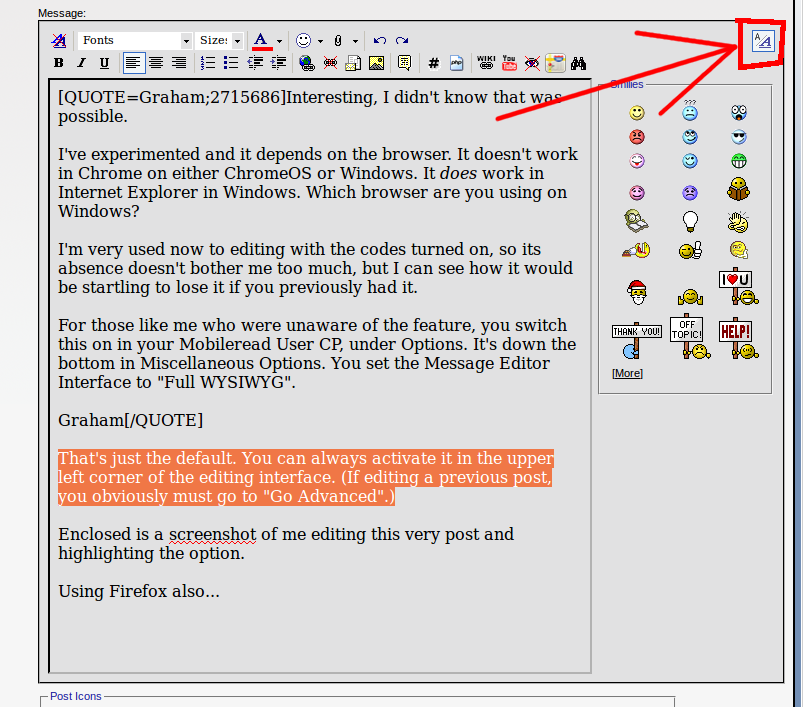Click the map icon in toolbar
The height and width of the screenshot is (707, 803).
click(x=555, y=63)
